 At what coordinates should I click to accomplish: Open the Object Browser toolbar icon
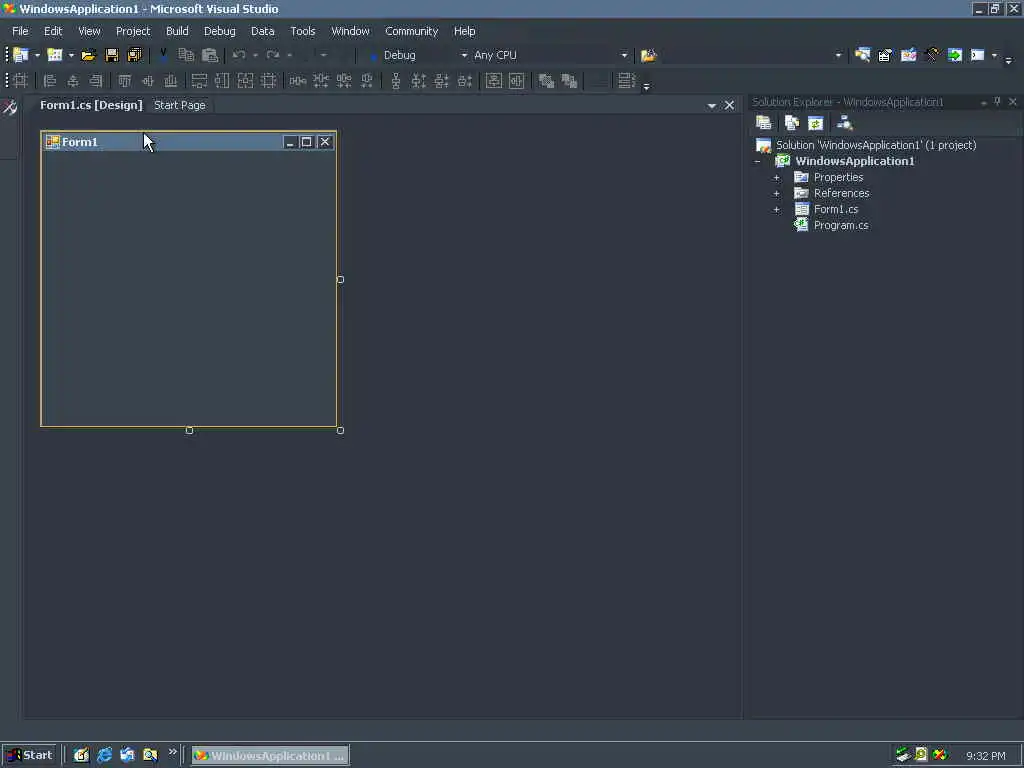[908, 56]
